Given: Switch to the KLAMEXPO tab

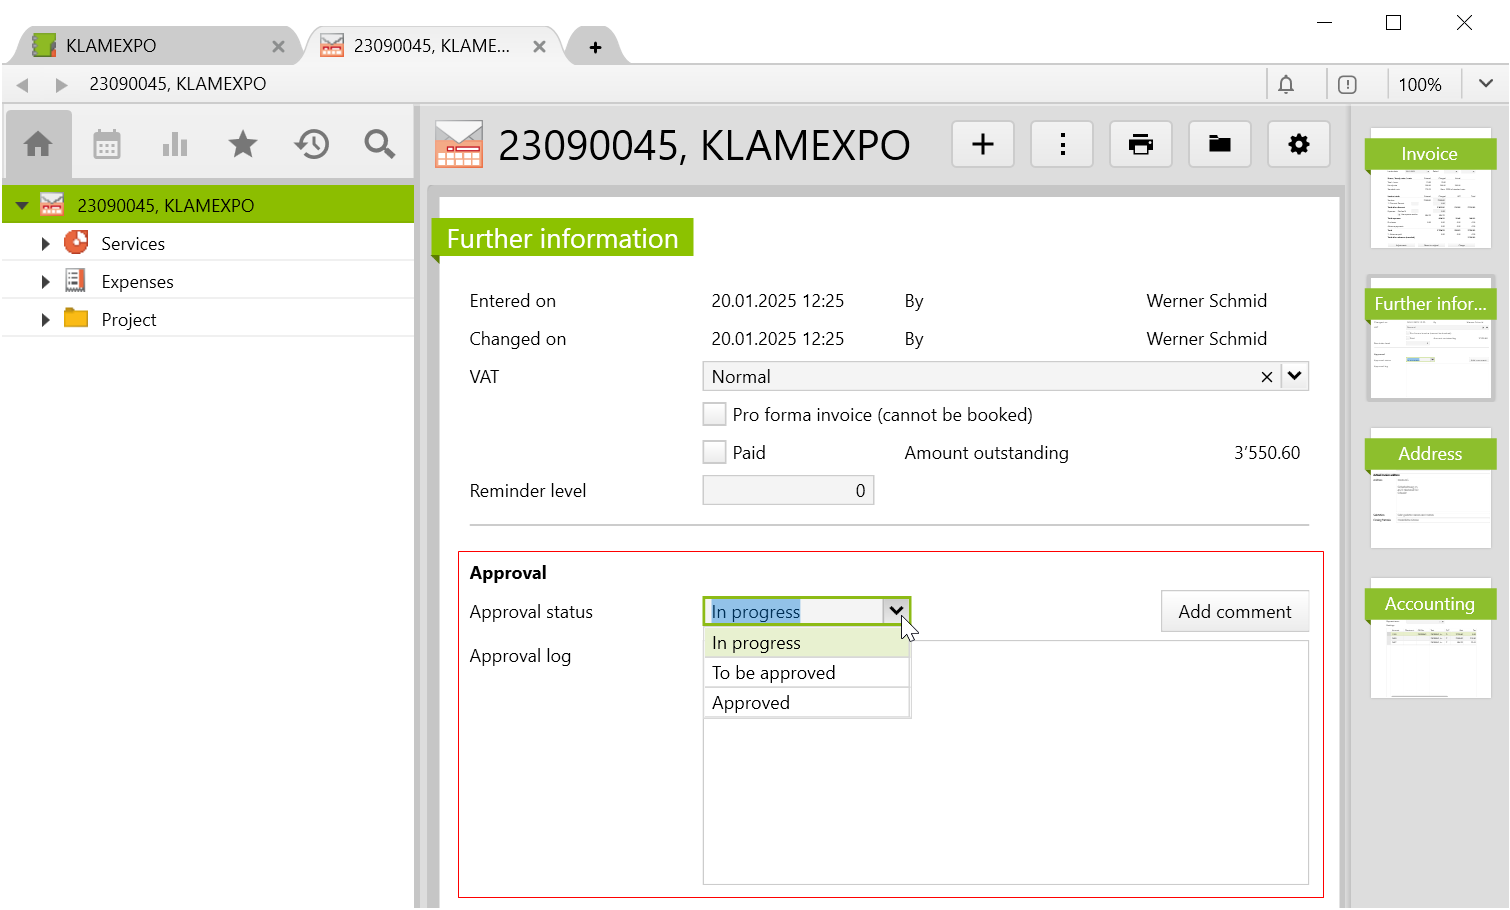Looking at the screenshot, I should click(x=150, y=46).
